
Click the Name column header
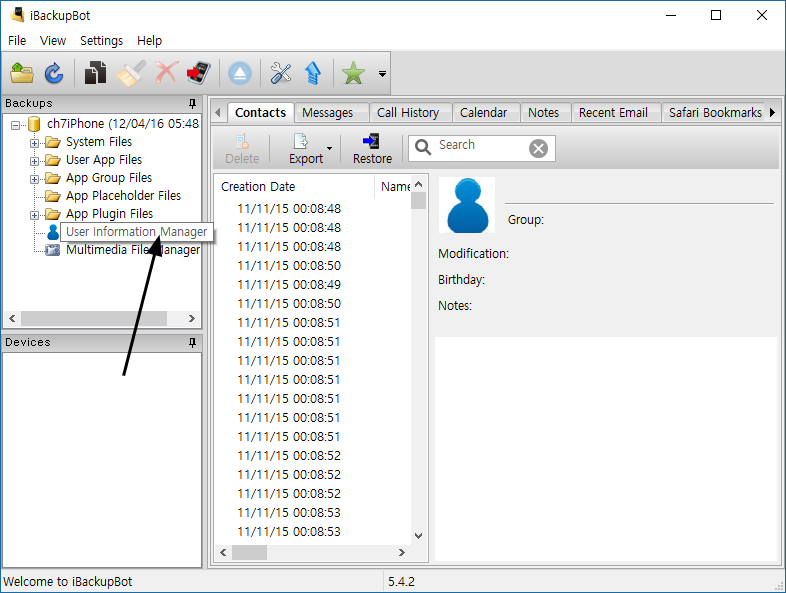395,186
